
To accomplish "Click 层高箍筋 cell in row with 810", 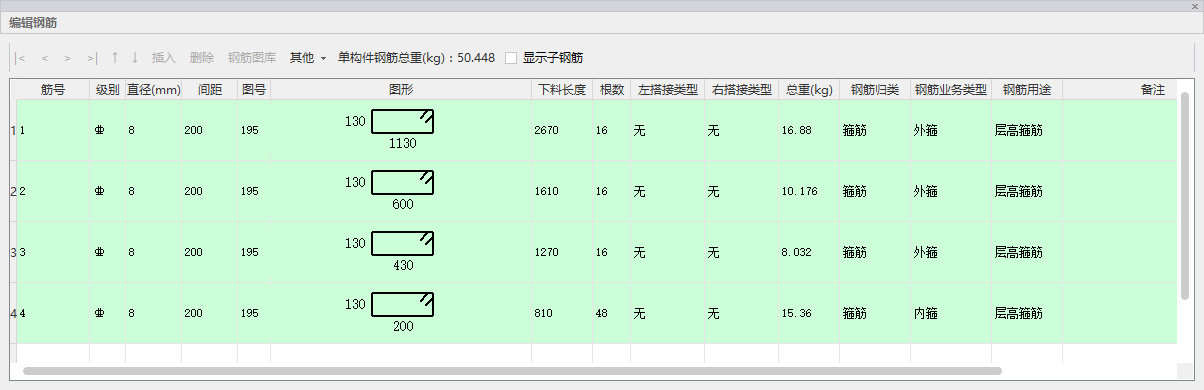I will pyautogui.click(x=1027, y=313).
